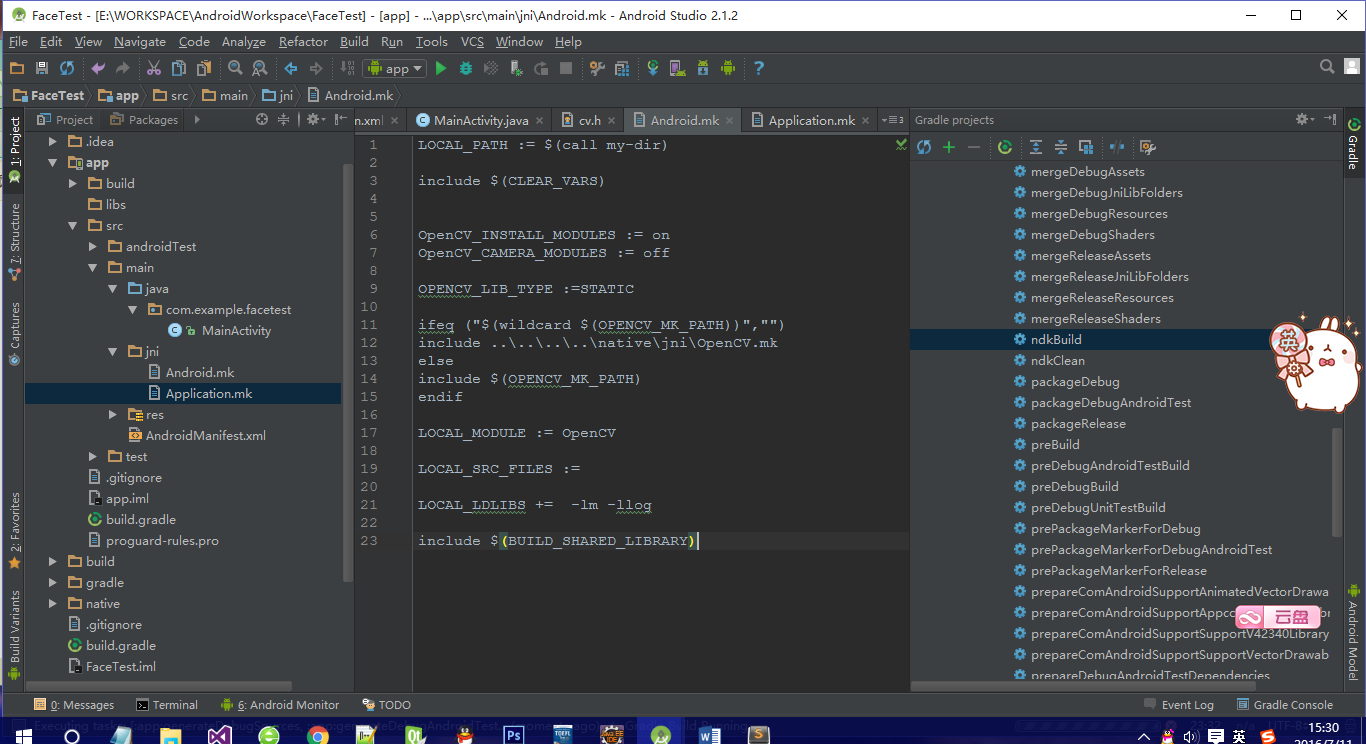Refresh all Gradle projects icon

(x=924, y=147)
